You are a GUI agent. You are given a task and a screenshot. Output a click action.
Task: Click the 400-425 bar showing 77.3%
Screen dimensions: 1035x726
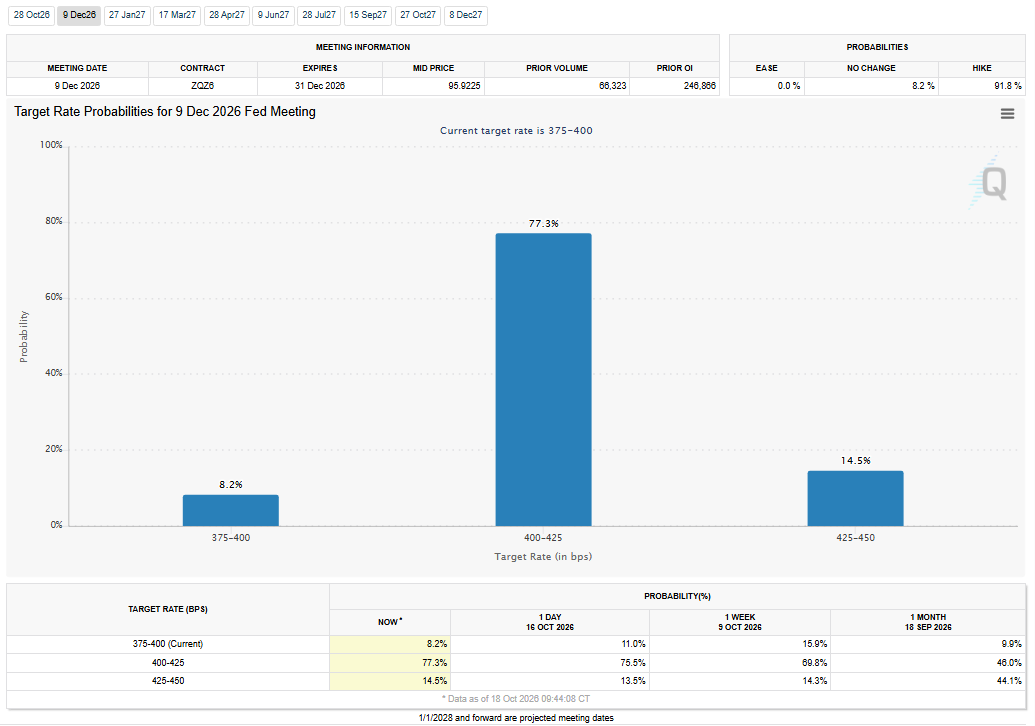543,380
